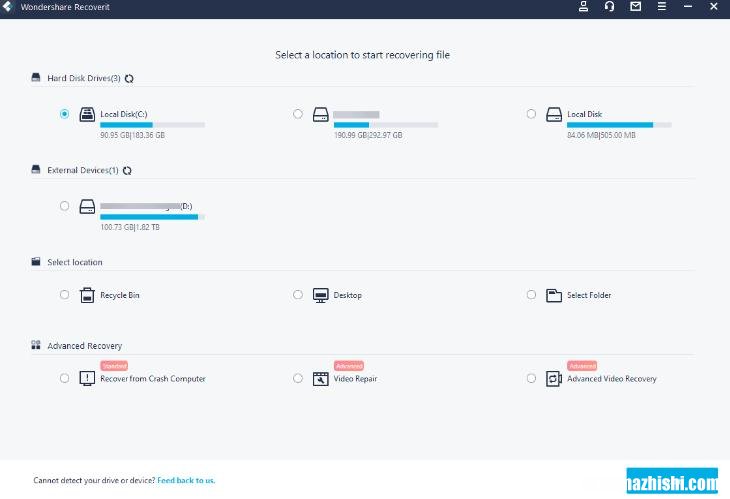
Task: Click the Local Disk(C:) label
Action: pyautogui.click(x=124, y=114)
